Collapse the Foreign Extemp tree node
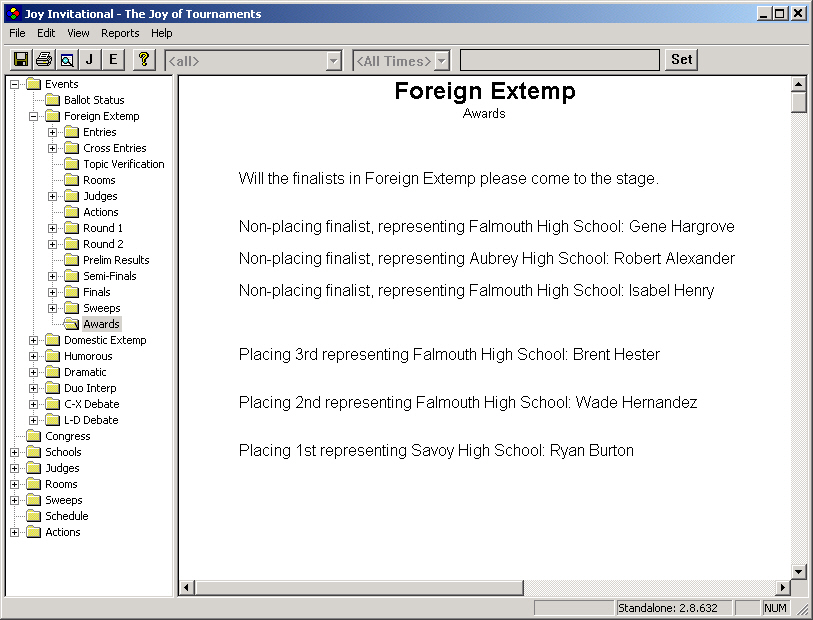The image size is (813, 620). (34, 116)
